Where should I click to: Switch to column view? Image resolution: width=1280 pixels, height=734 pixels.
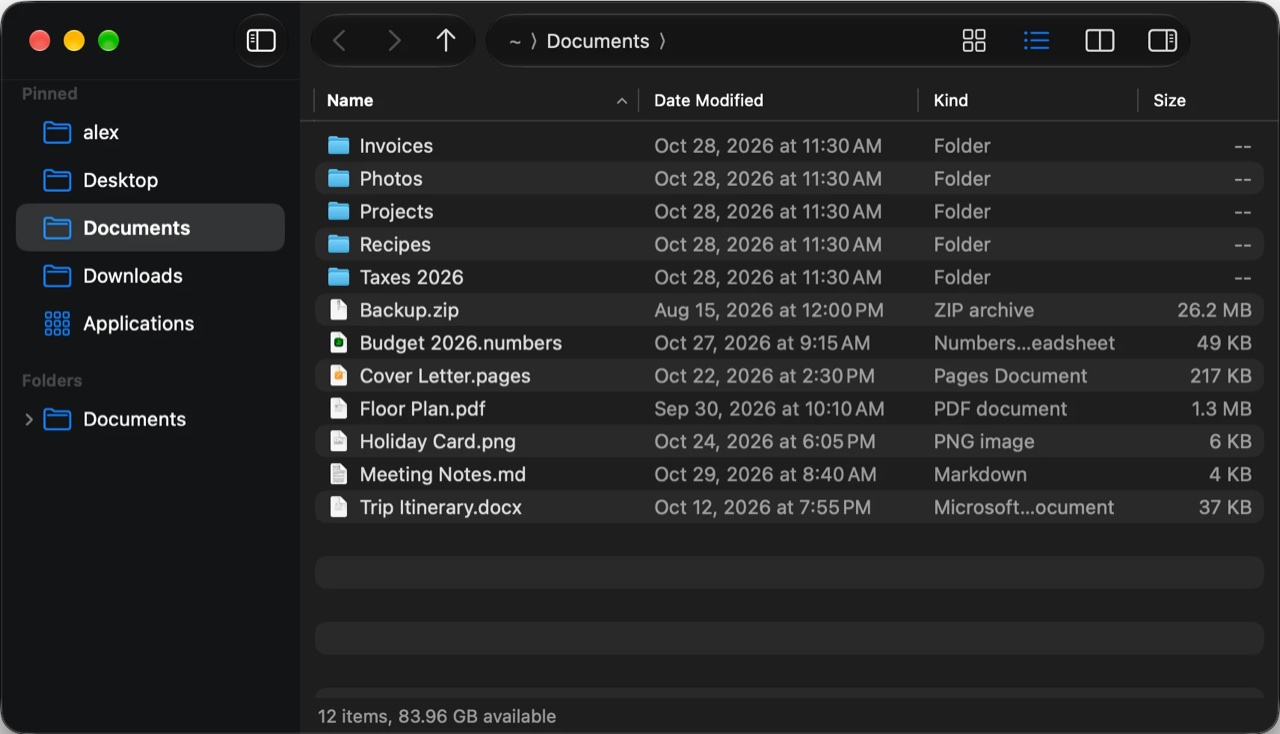pos(1100,40)
